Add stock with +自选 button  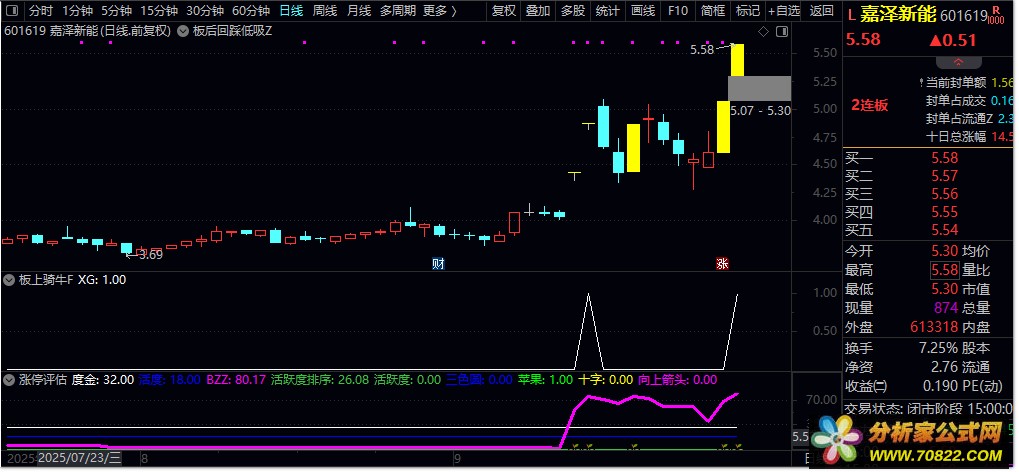(x=784, y=11)
